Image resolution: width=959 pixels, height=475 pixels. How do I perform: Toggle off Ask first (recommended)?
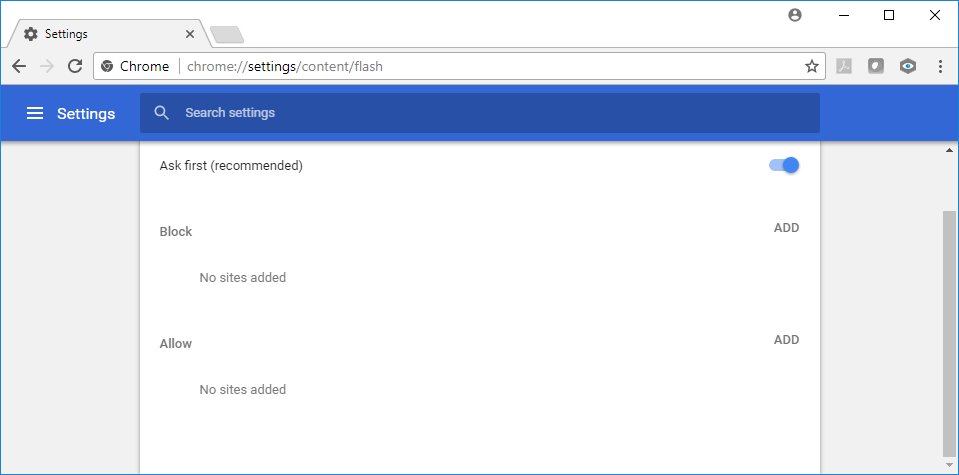(x=784, y=165)
